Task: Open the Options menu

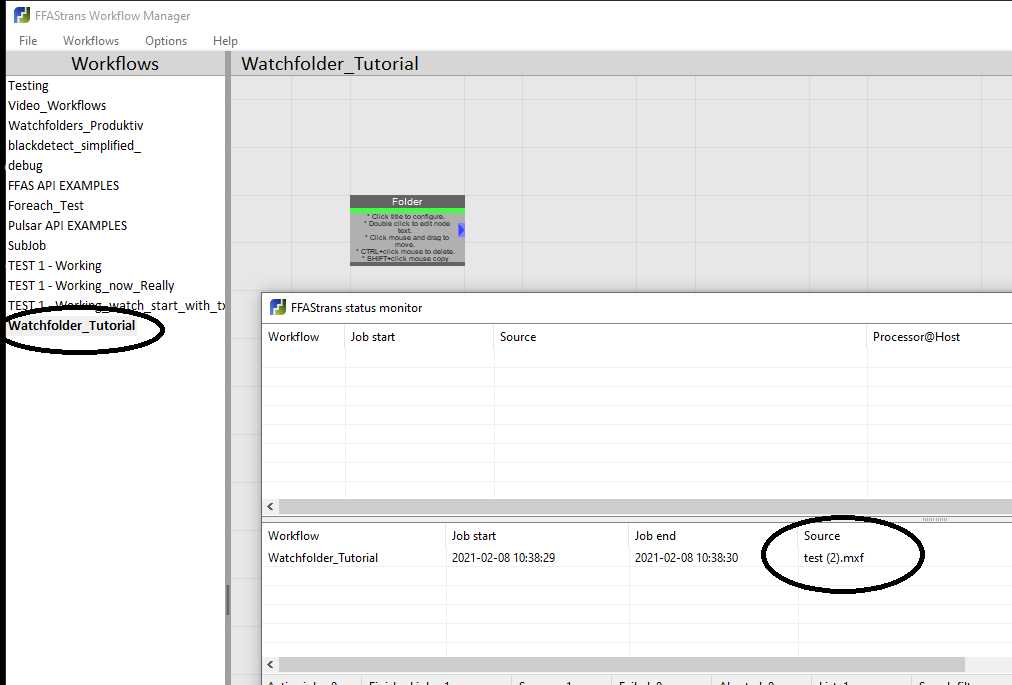Action: pos(166,41)
